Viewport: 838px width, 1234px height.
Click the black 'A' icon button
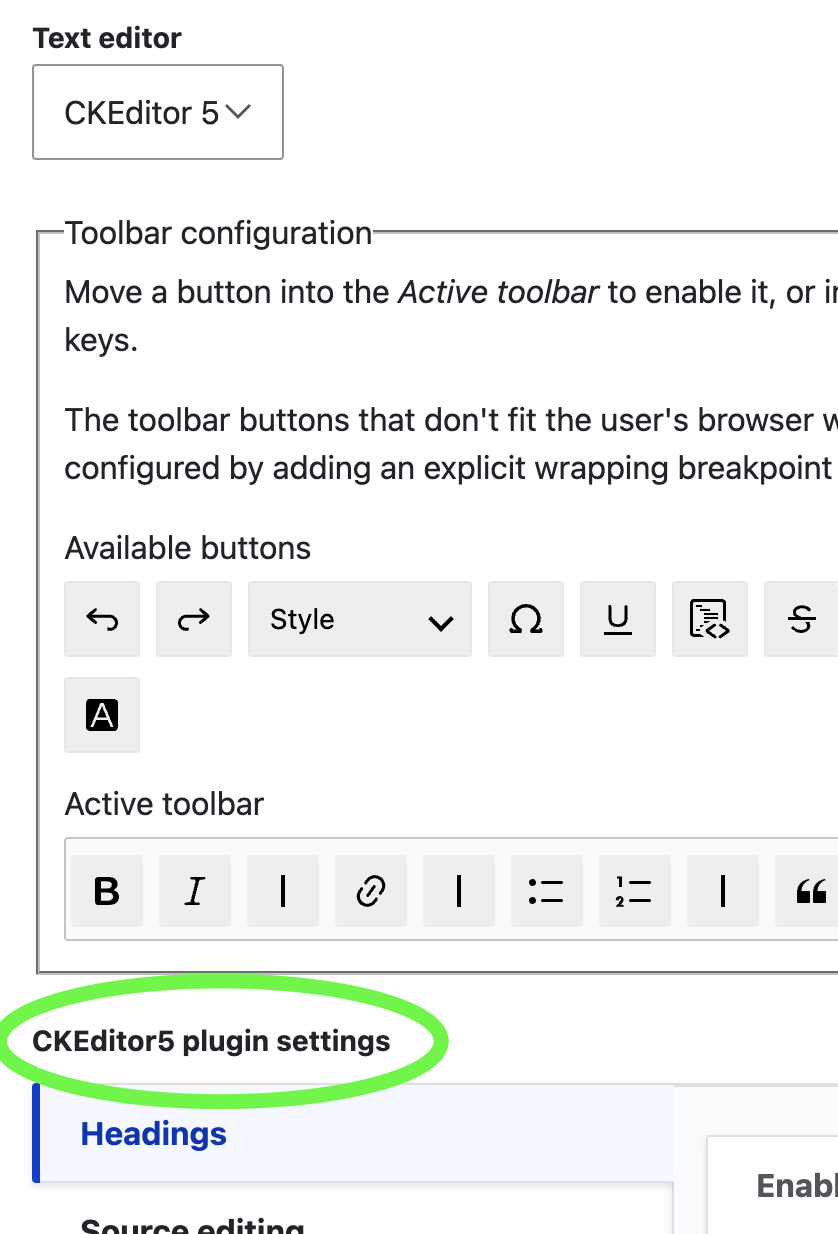pos(102,715)
